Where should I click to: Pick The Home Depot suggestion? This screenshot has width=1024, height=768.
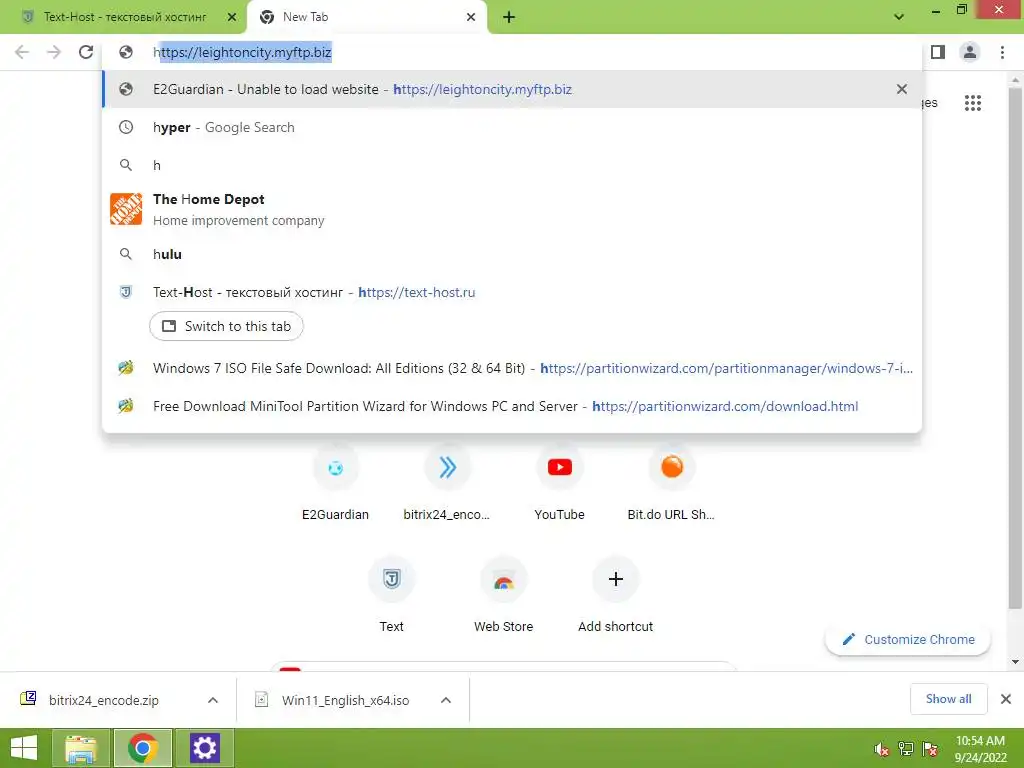(512, 210)
